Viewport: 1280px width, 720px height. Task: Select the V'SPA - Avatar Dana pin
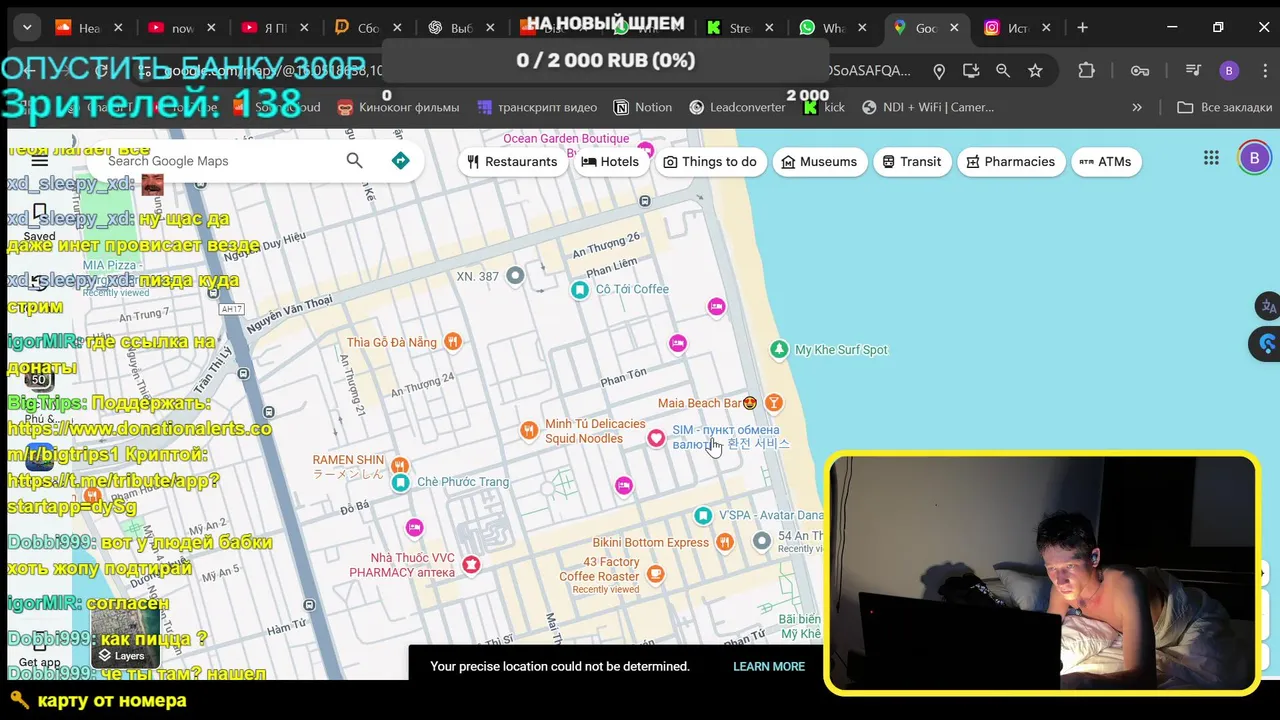tap(703, 516)
